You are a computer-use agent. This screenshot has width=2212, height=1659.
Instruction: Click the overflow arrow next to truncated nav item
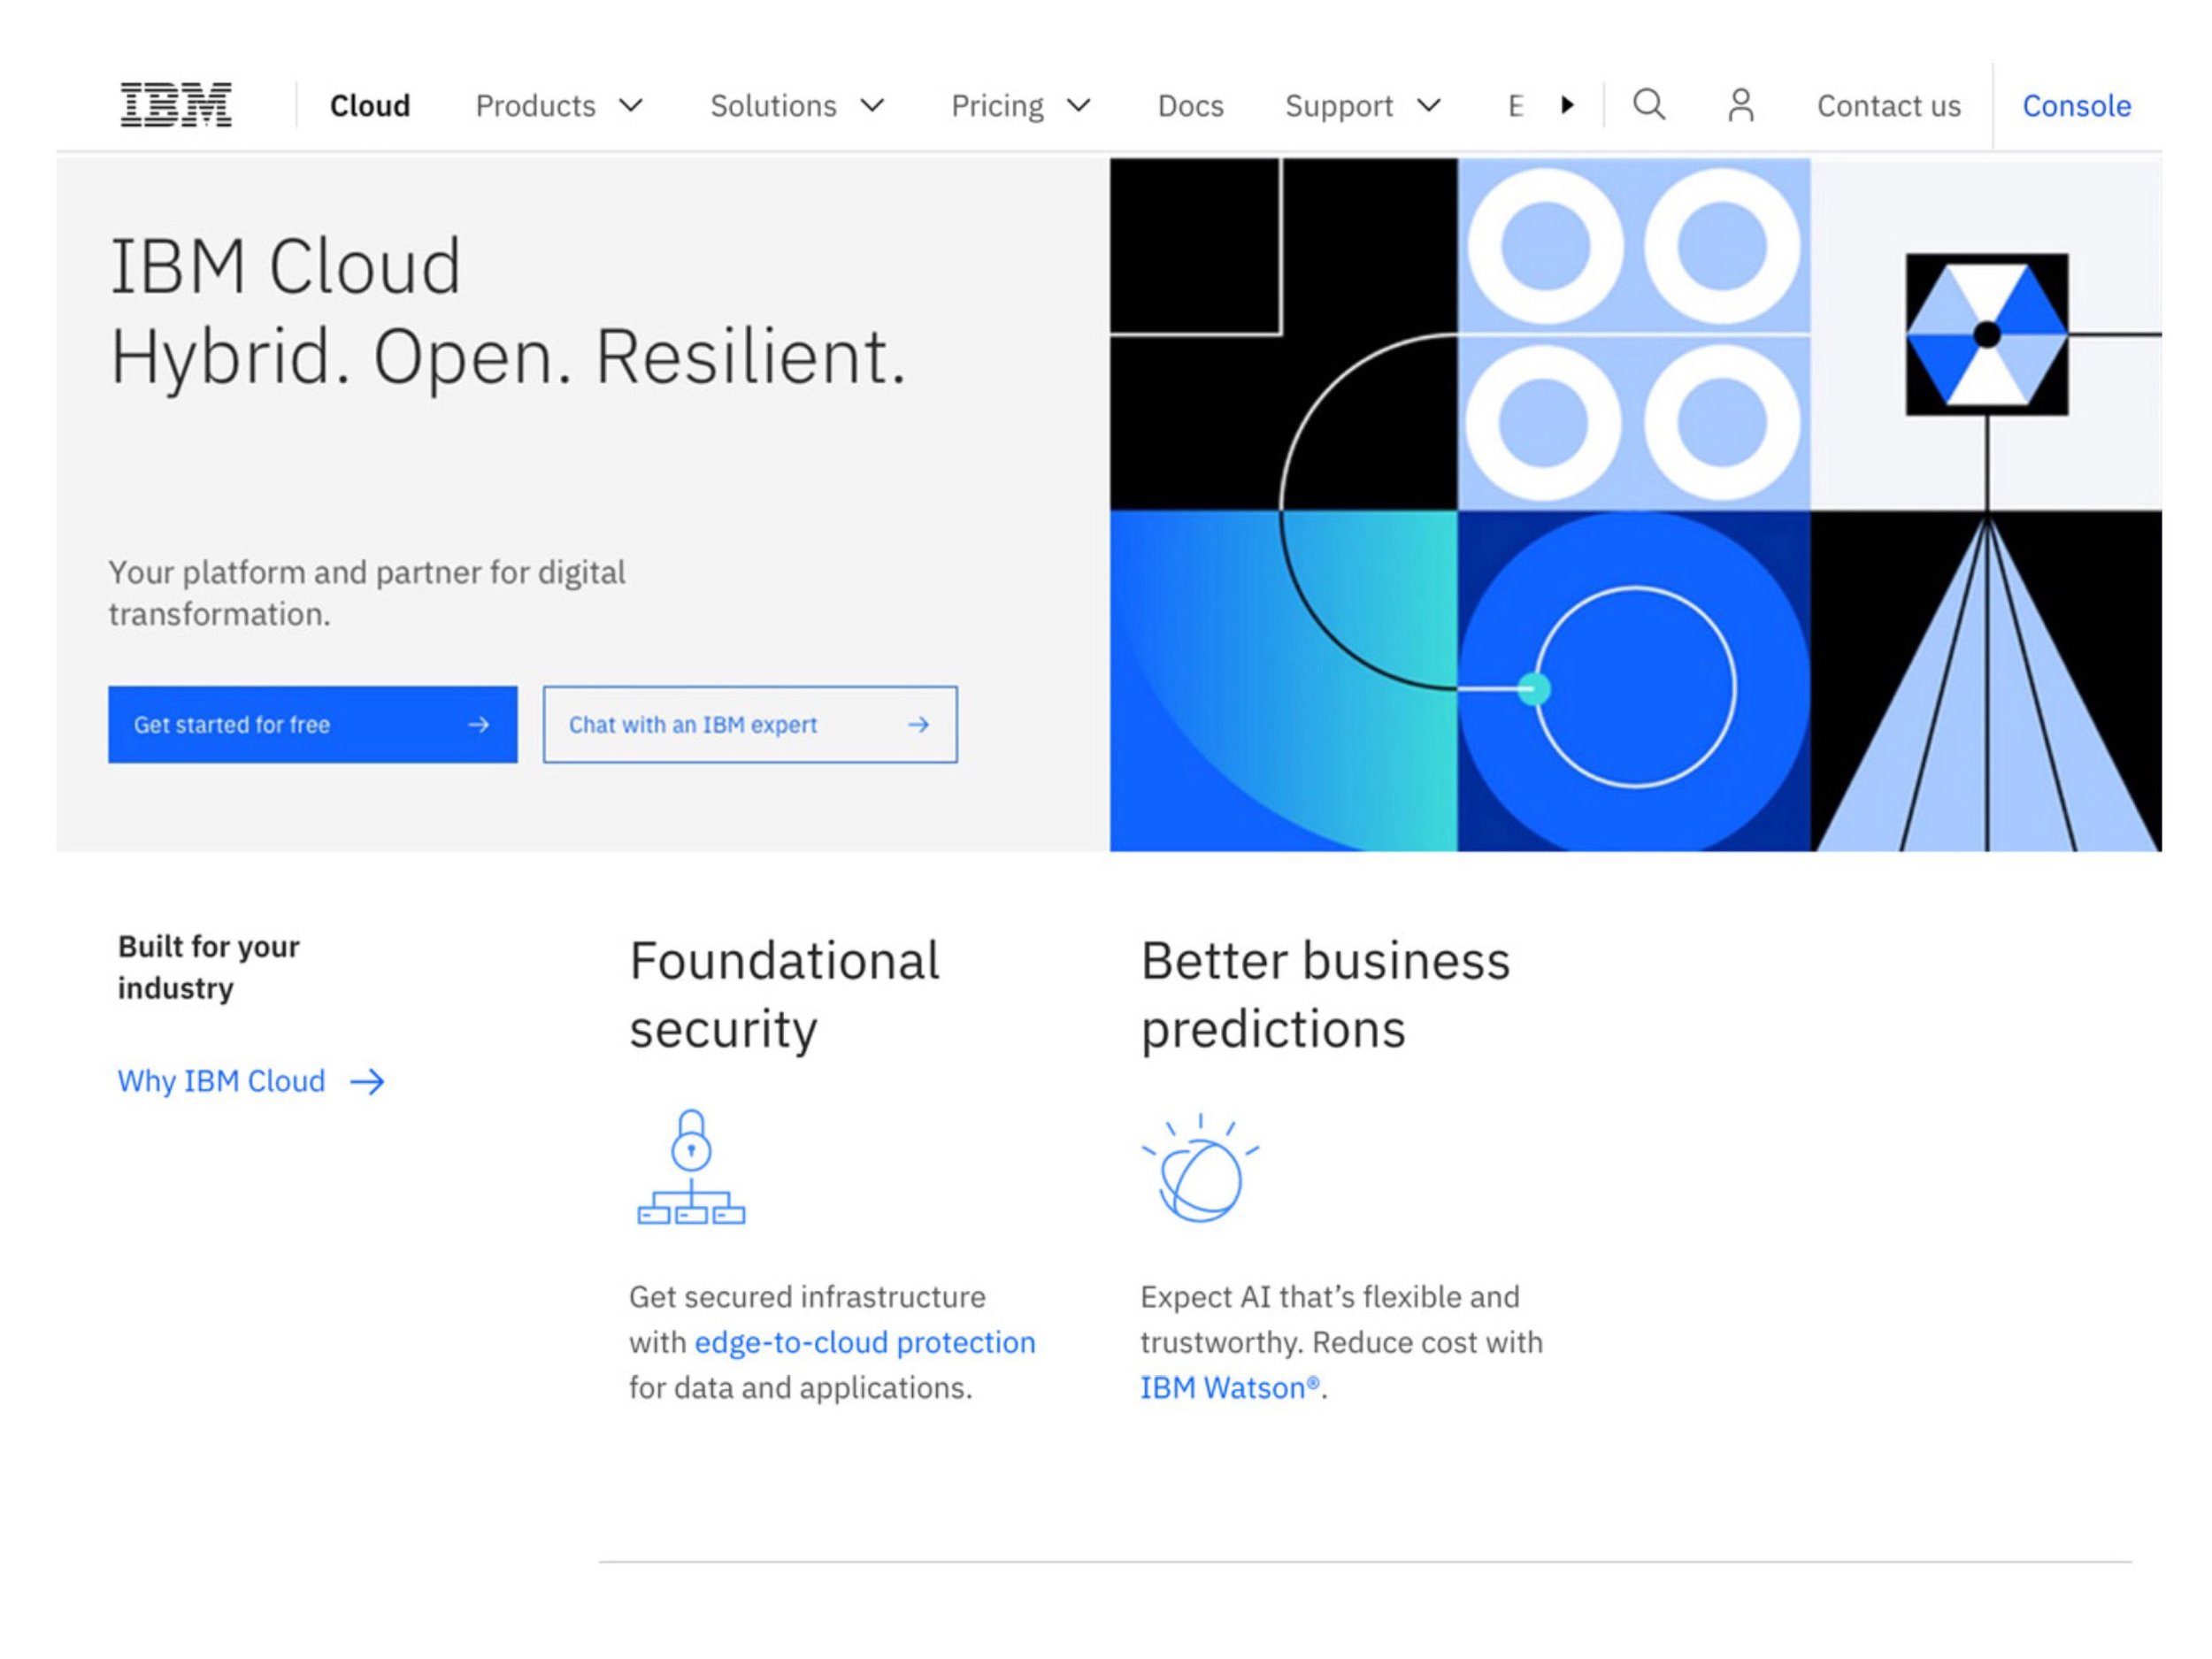click(1567, 104)
